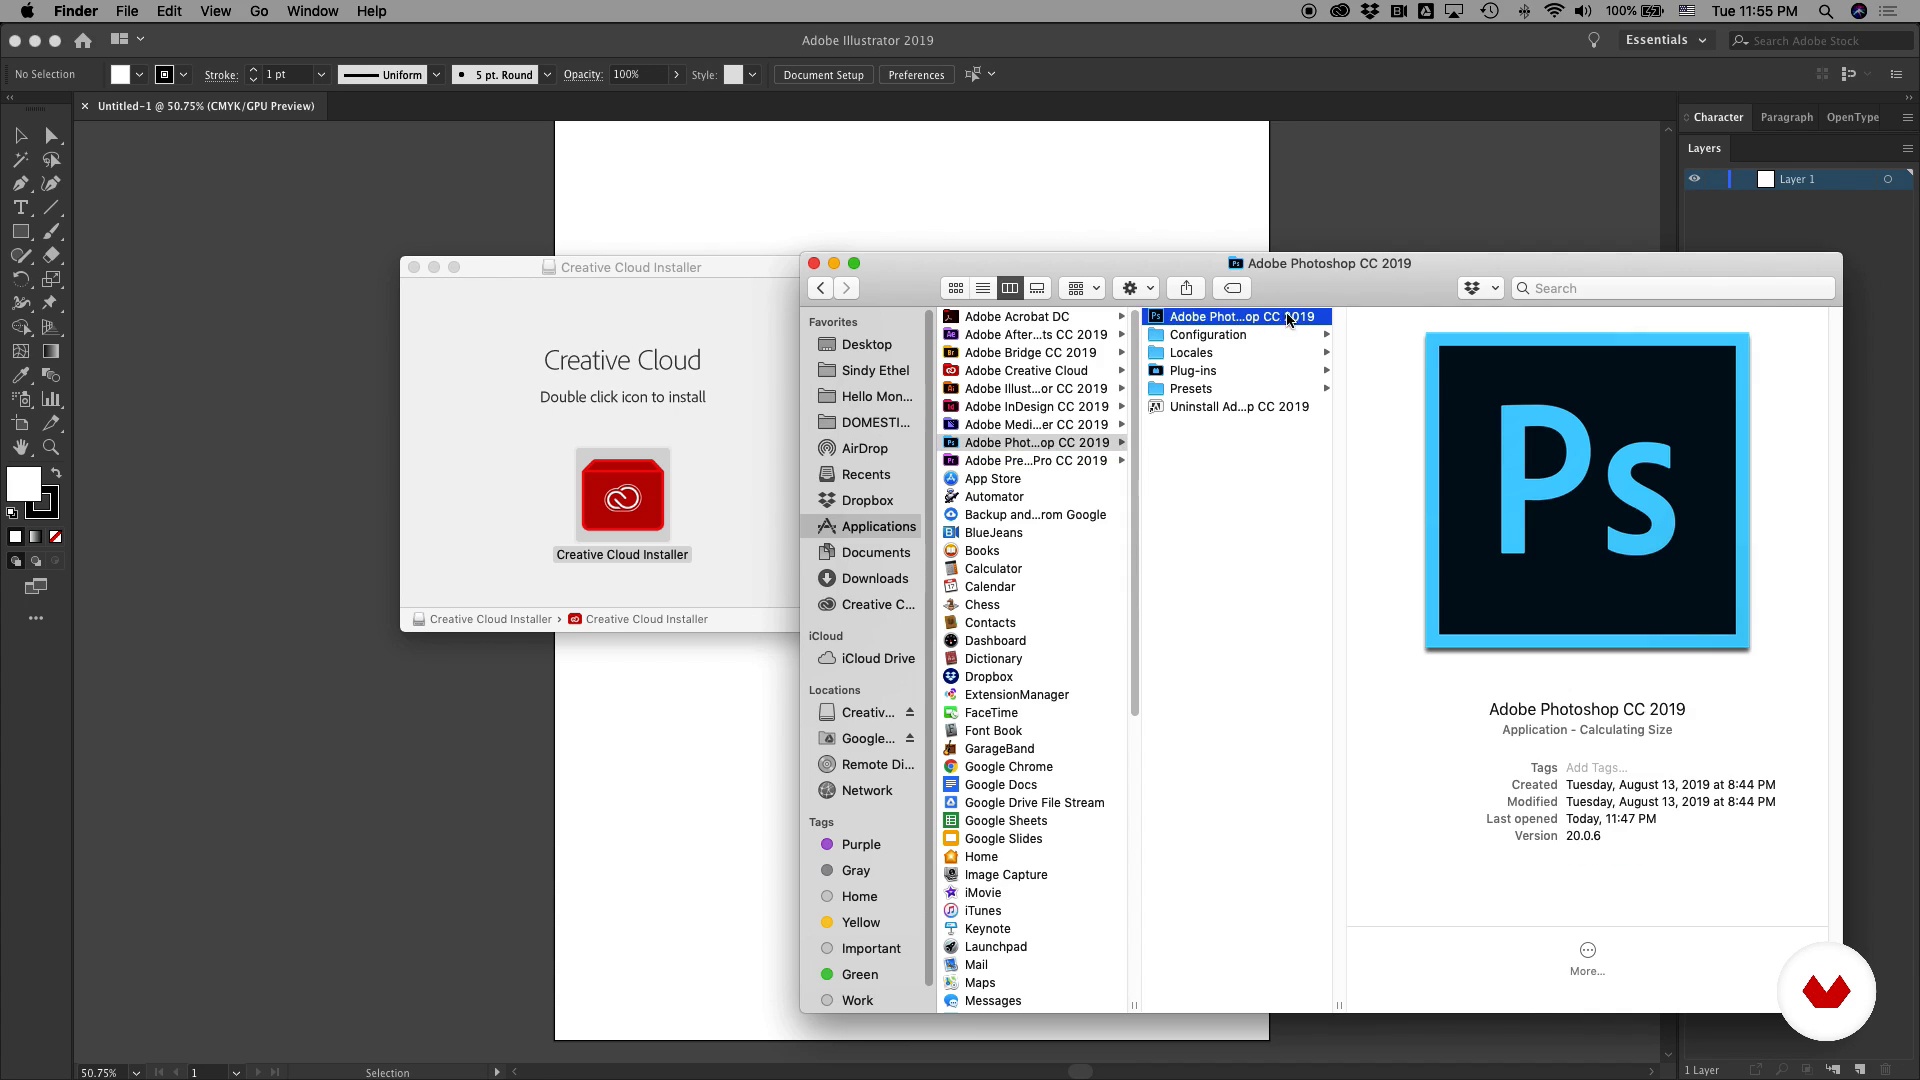Select Uninstall Ad...p CC 2019 option
This screenshot has width=1920, height=1080.
pyautogui.click(x=1238, y=406)
